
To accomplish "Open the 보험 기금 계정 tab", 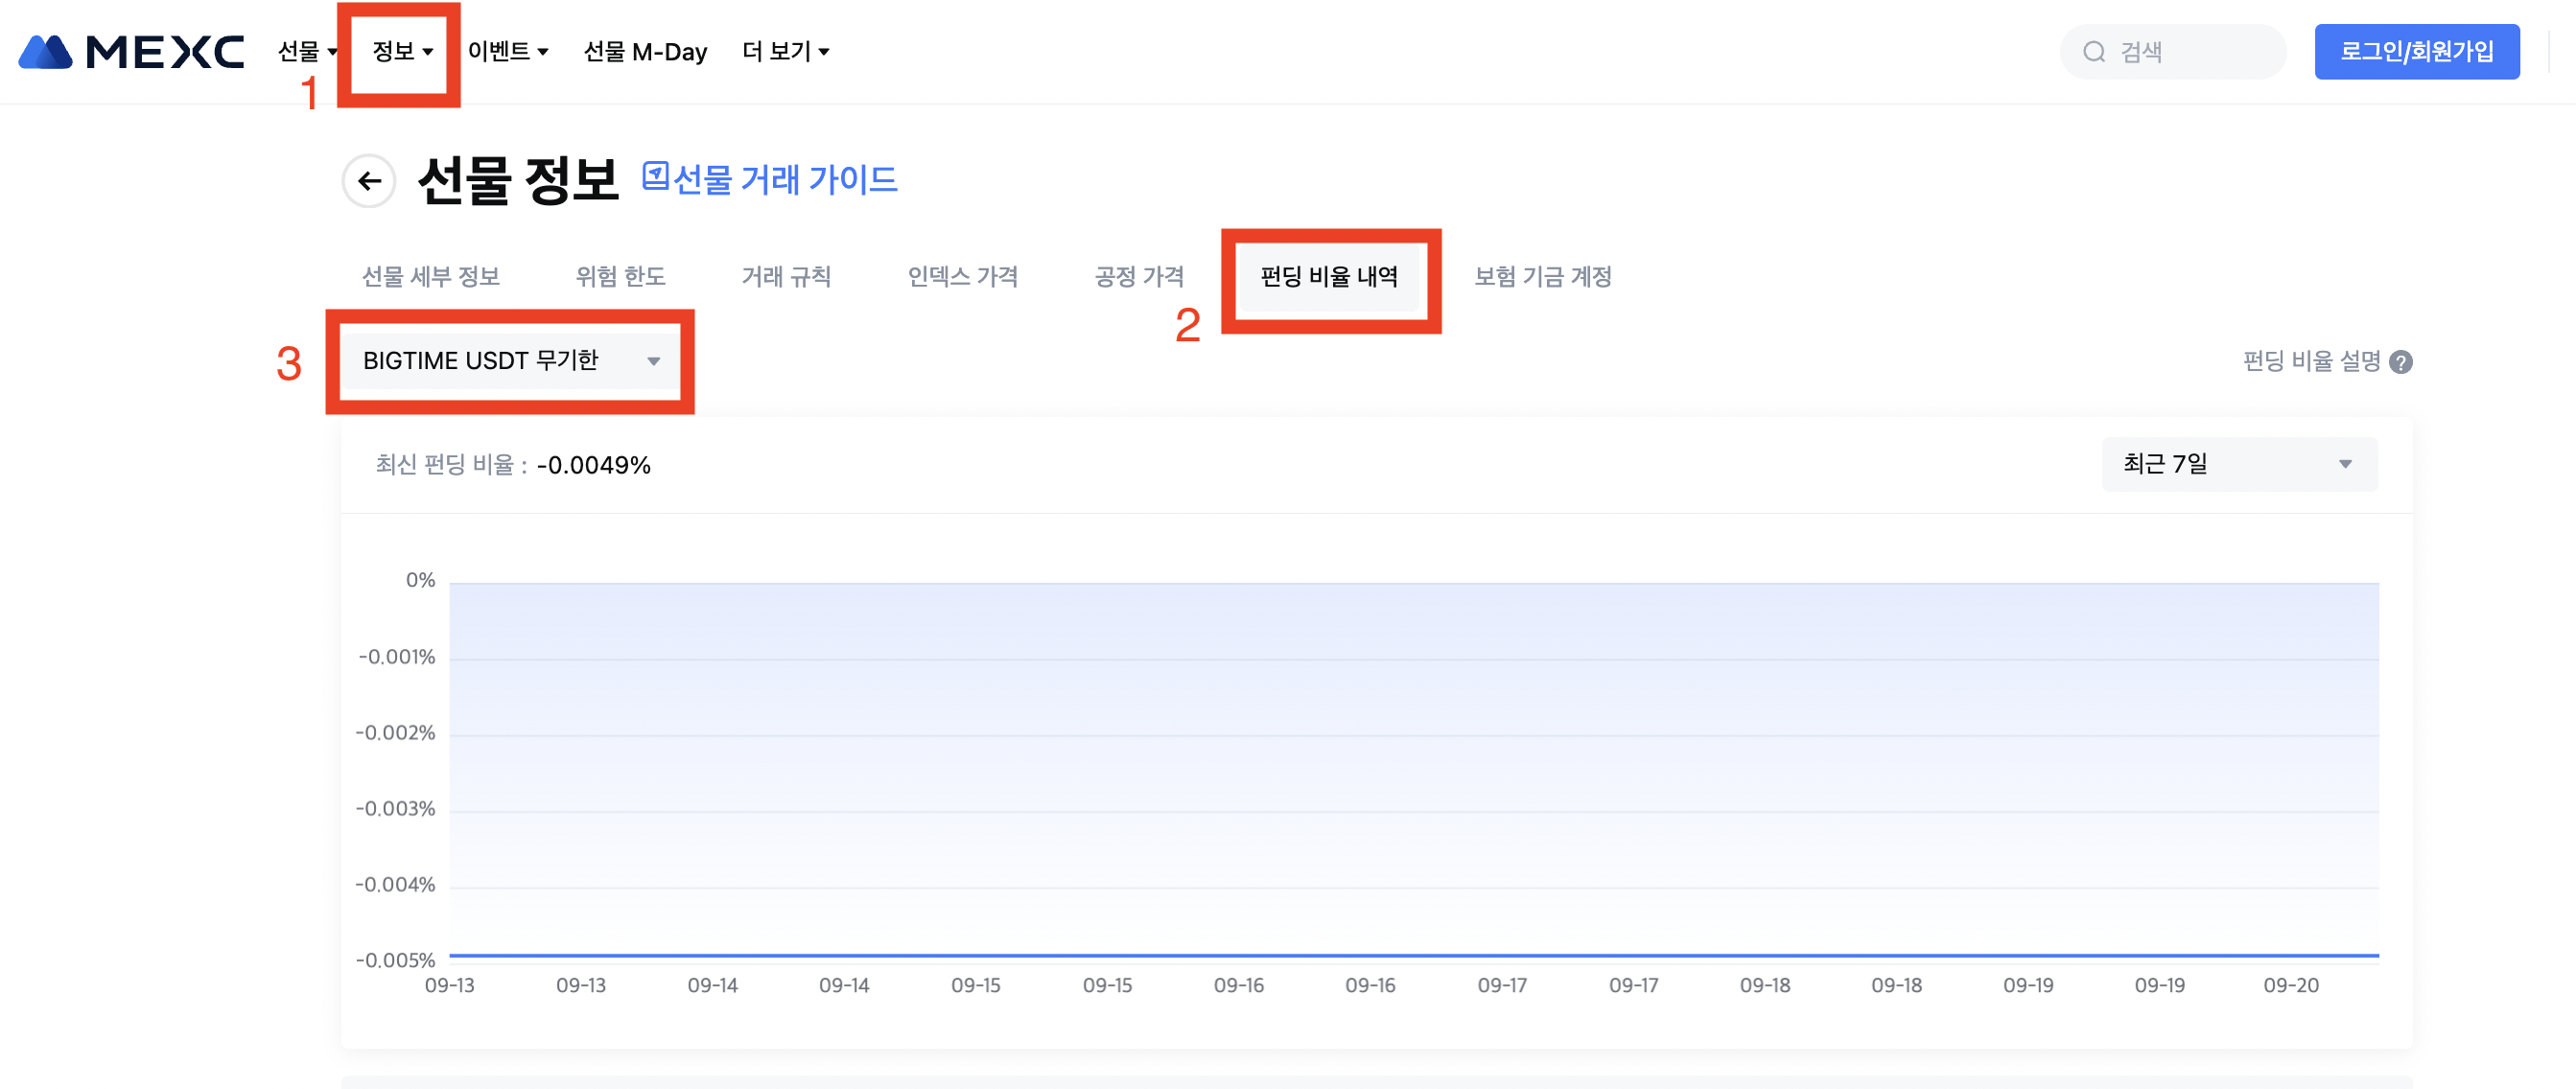I will [x=1542, y=277].
